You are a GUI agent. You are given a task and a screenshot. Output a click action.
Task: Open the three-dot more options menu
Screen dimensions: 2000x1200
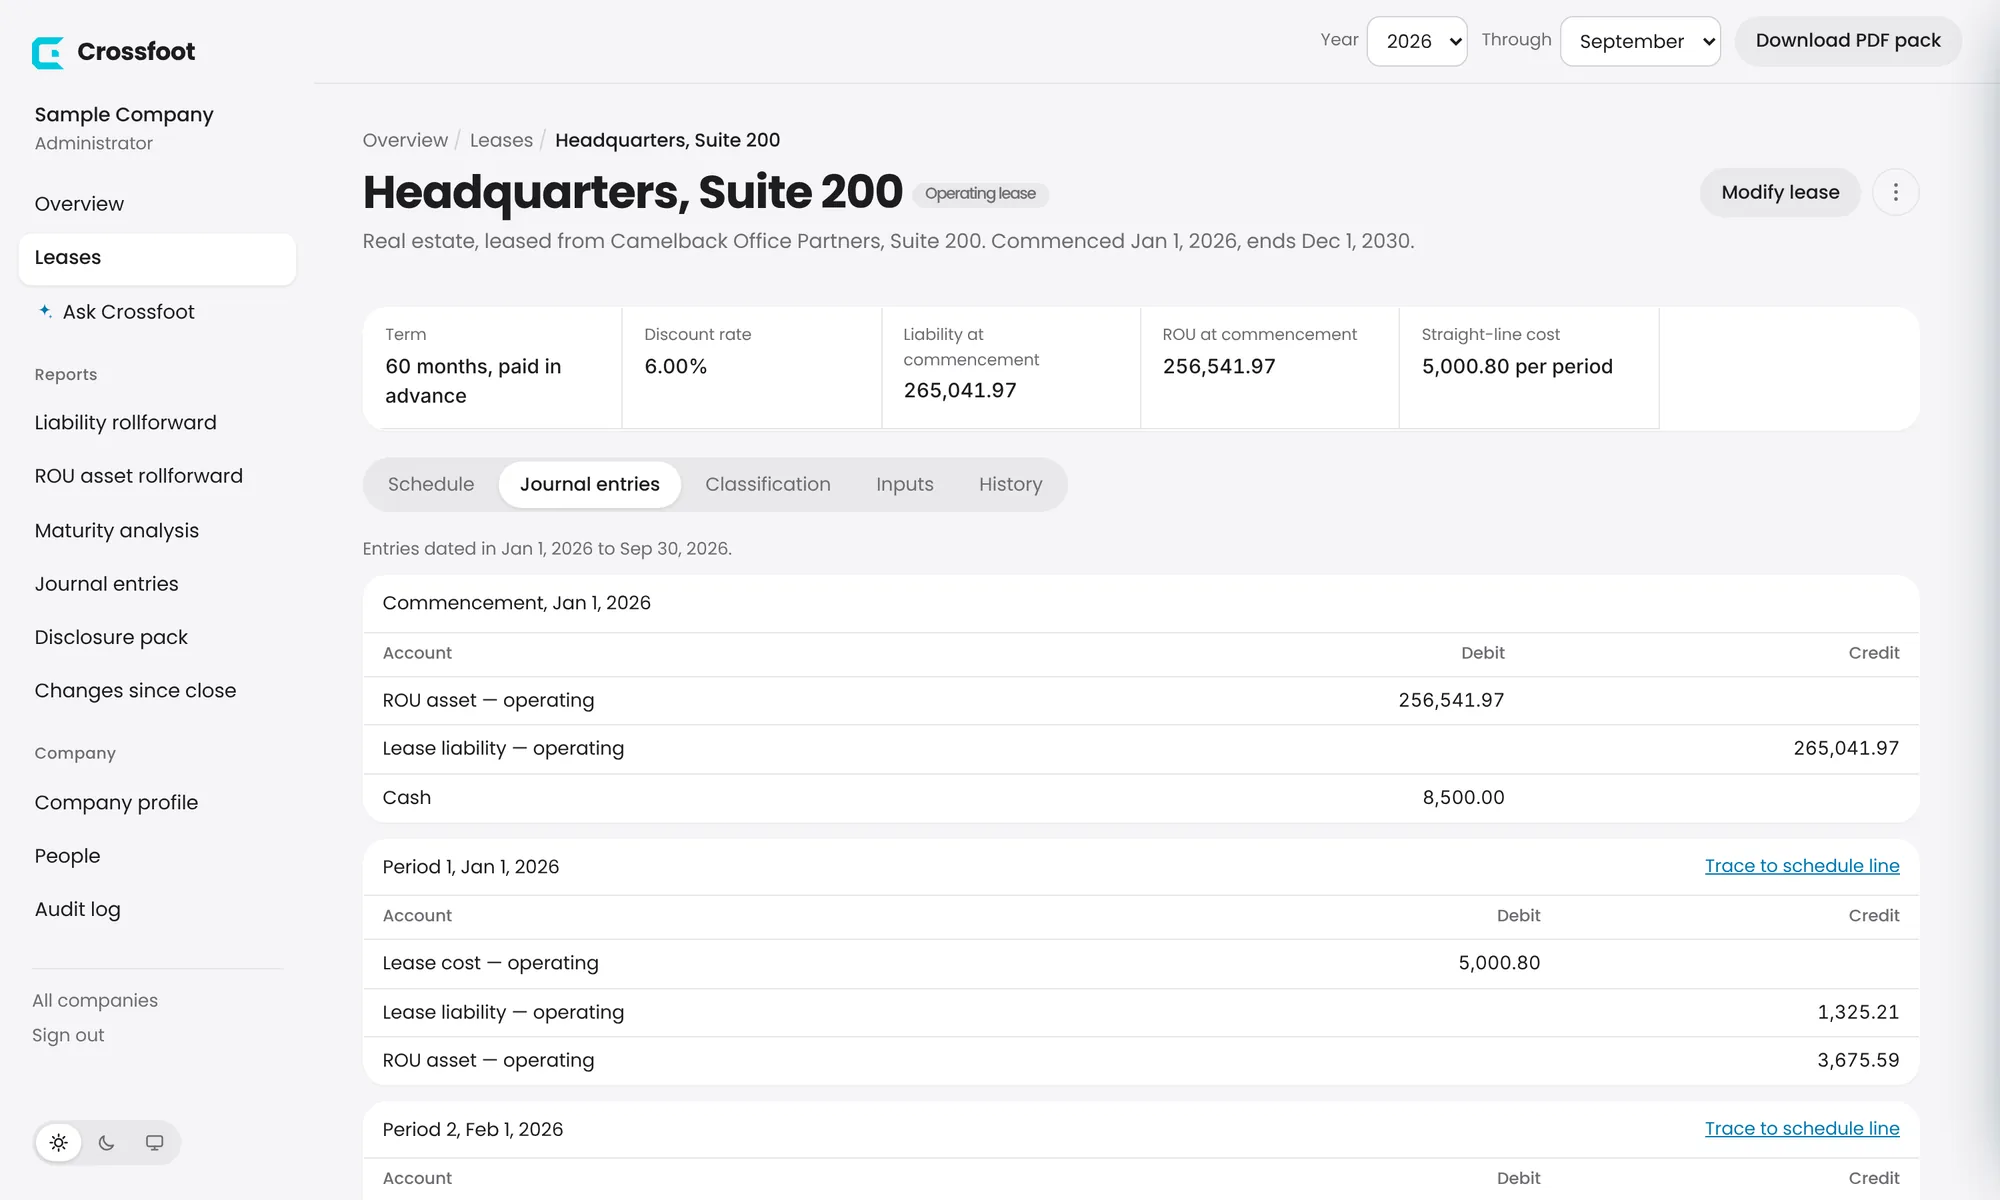point(1895,192)
